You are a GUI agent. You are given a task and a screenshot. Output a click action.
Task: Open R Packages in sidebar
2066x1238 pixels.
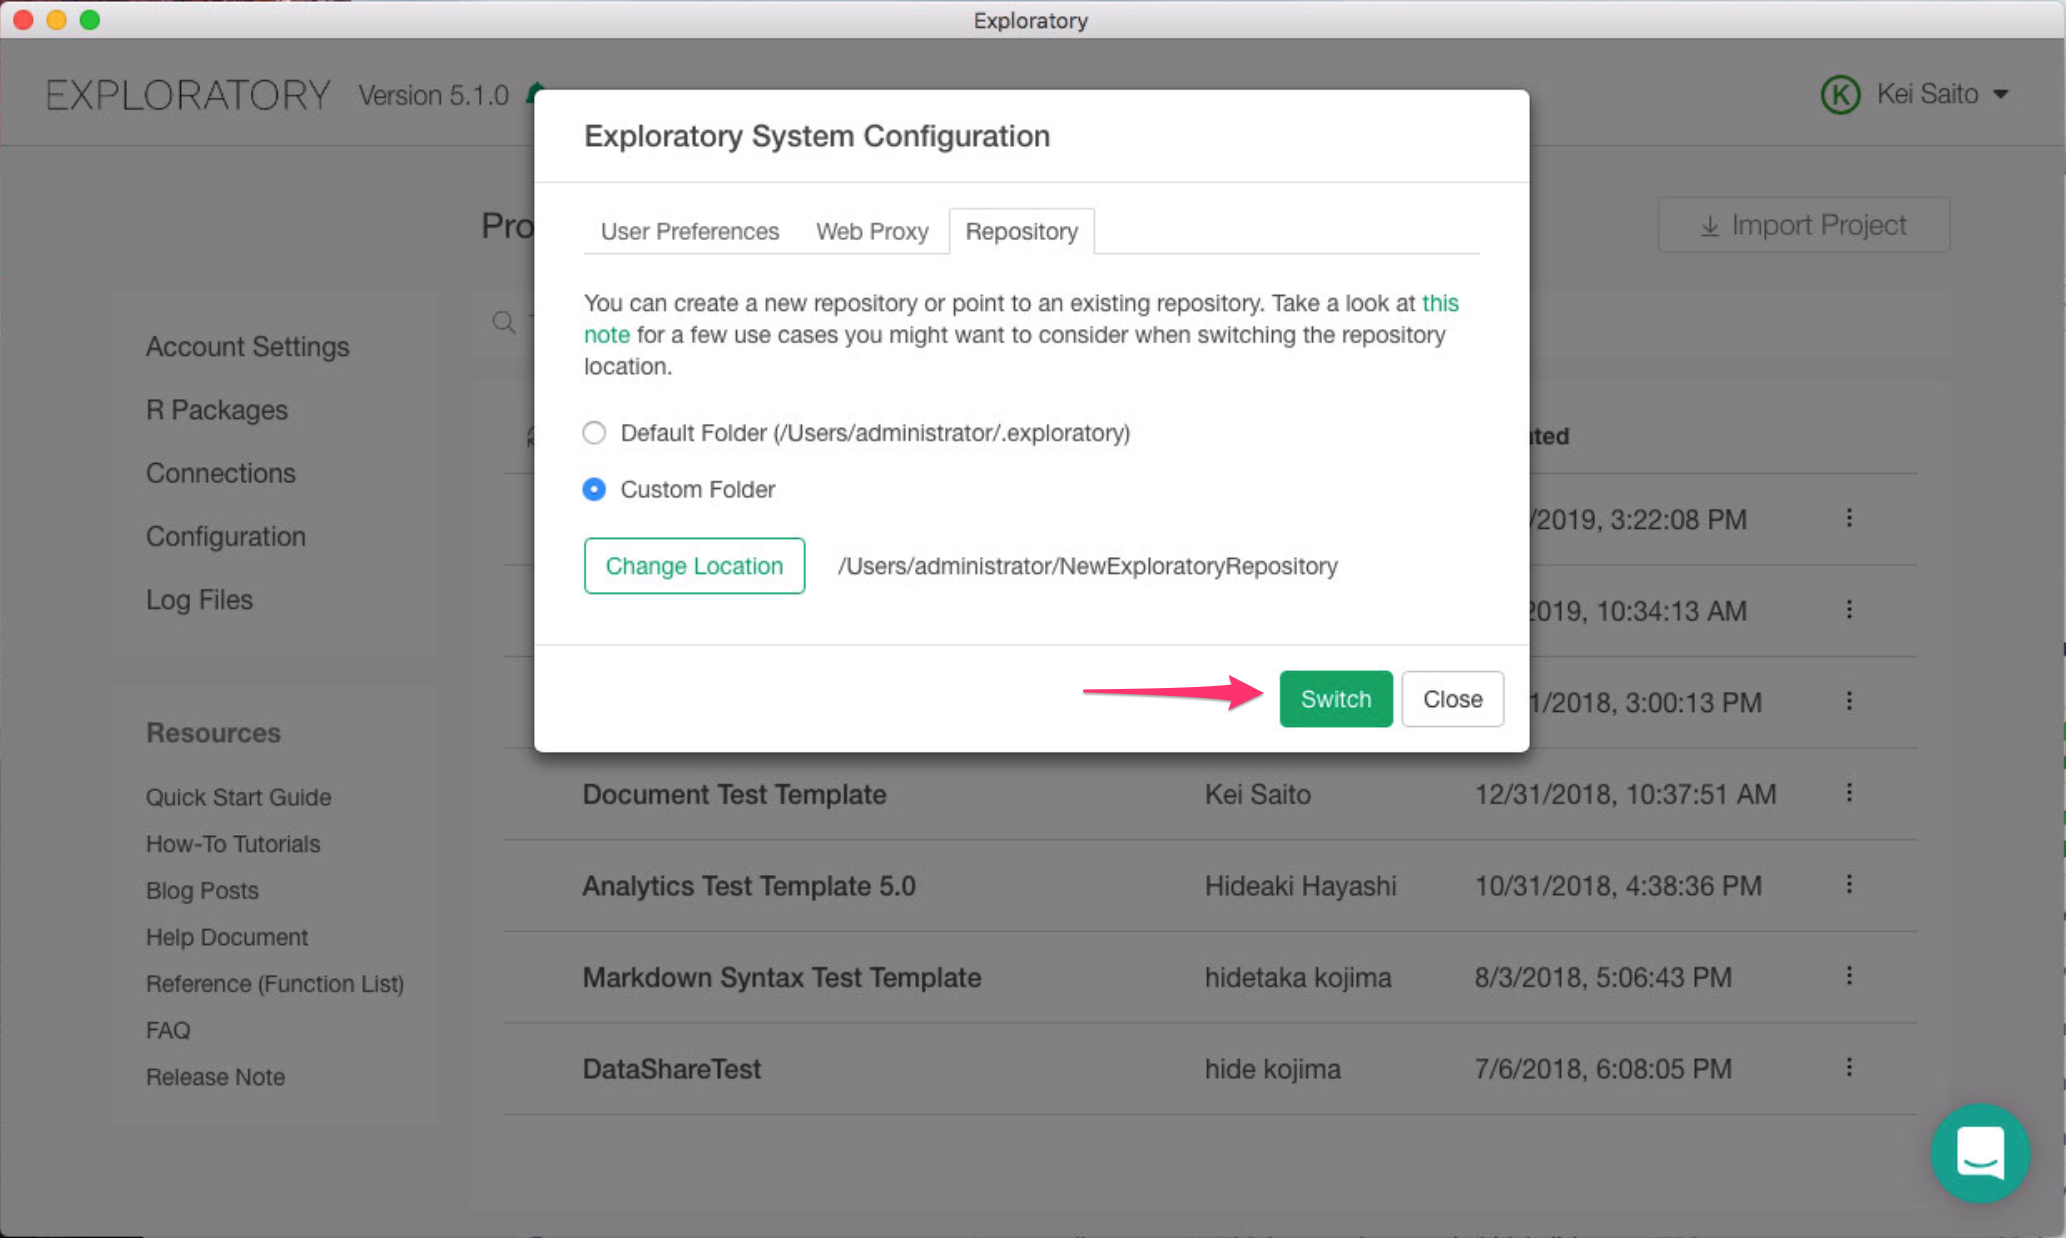[216, 410]
